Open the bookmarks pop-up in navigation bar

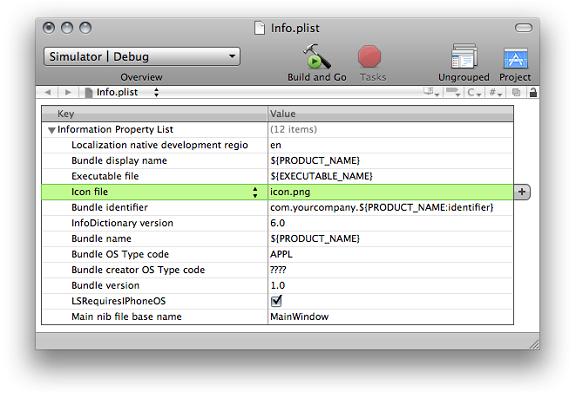(431, 92)
